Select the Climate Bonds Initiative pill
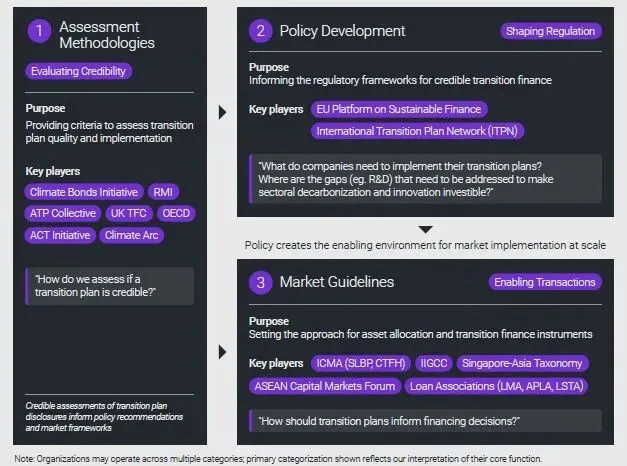Image resolution: width=627 pixels, height=466 pixels. click(x=84, y=192)
